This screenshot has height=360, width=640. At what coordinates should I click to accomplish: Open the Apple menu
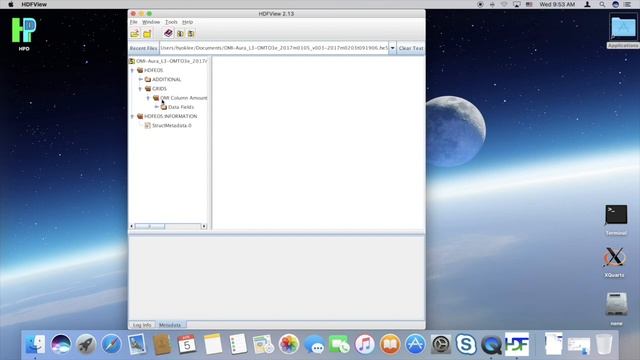pyautogui.click(x=11, y=4)
